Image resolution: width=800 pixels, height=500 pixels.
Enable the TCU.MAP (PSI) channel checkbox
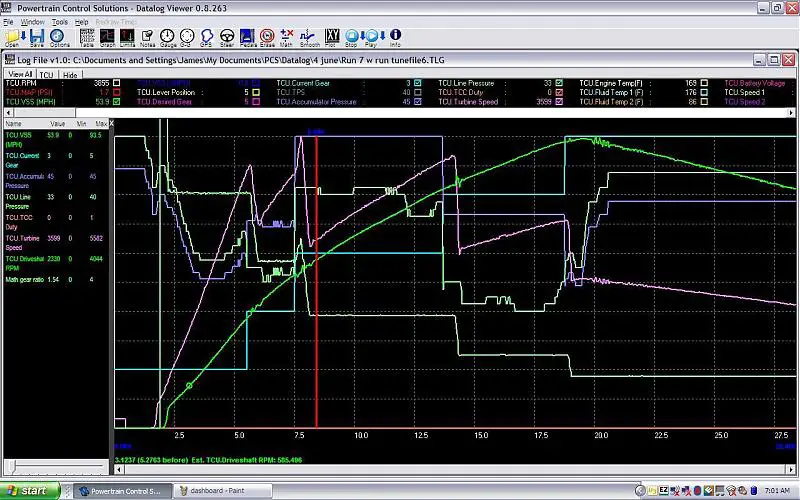coord(117,92)
